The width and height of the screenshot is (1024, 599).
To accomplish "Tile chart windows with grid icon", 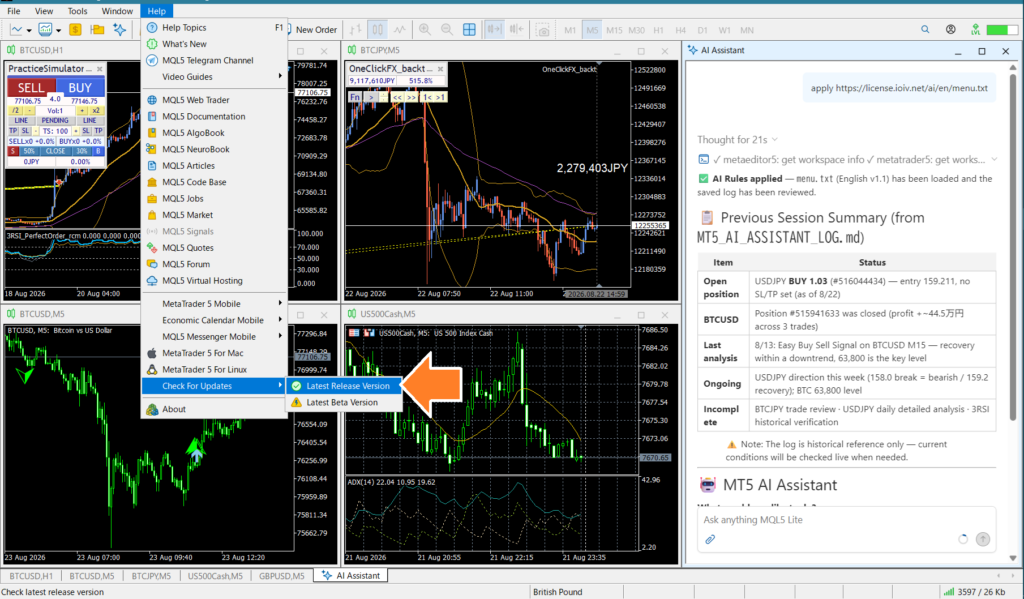I will (x=470, y=29).
